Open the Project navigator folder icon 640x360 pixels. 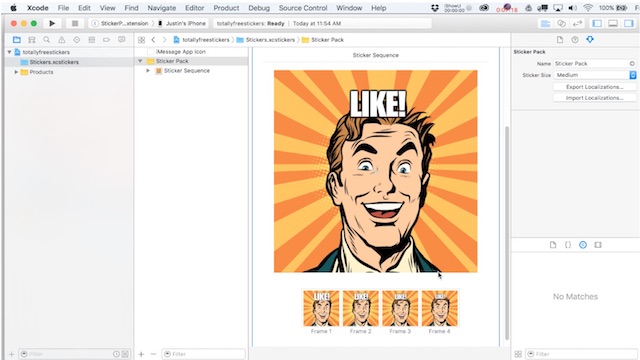pos(17,40)
